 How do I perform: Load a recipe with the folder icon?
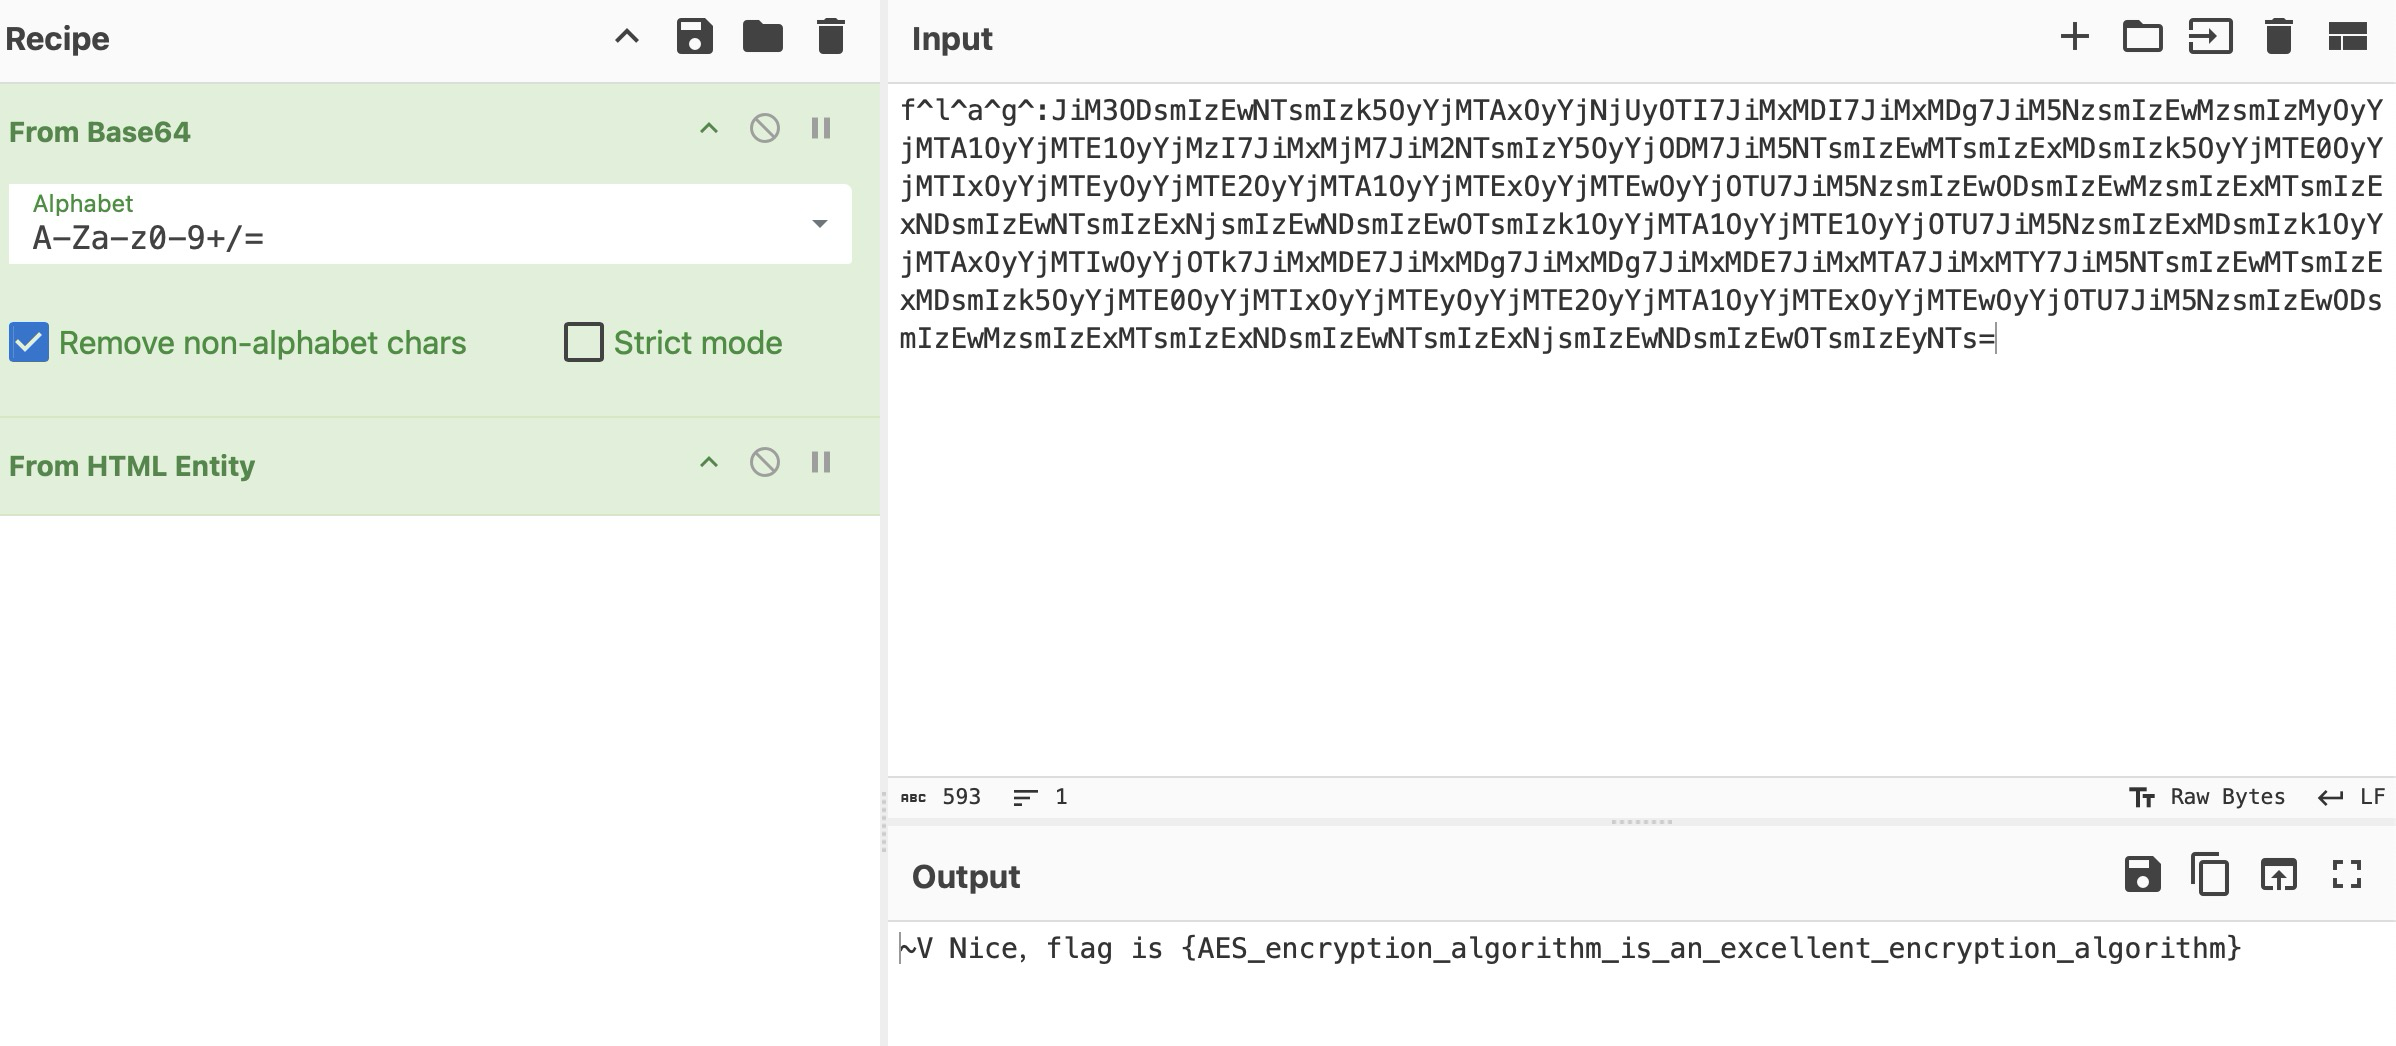tap(763, 38)
